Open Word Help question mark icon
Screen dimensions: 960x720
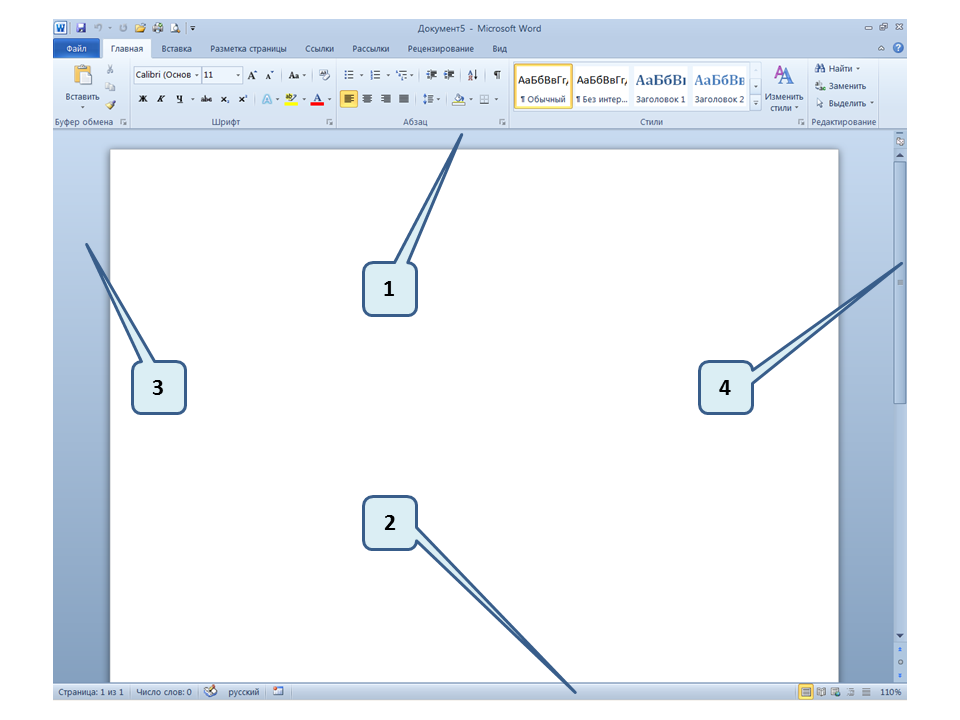(x=898, y=48)
